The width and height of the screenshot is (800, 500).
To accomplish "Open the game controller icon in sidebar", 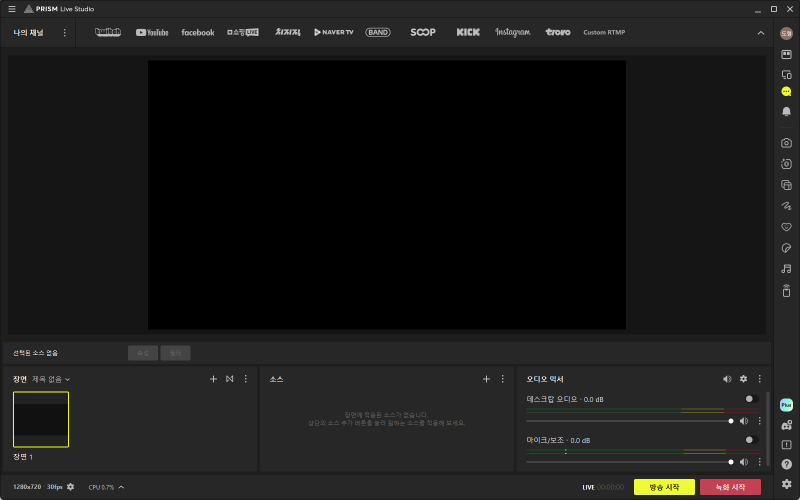I will coord(786,425).
